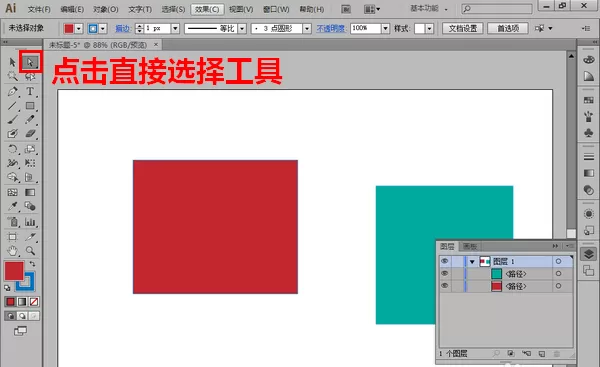
Task: Select the Scale tool
Action: click(30, 149)
